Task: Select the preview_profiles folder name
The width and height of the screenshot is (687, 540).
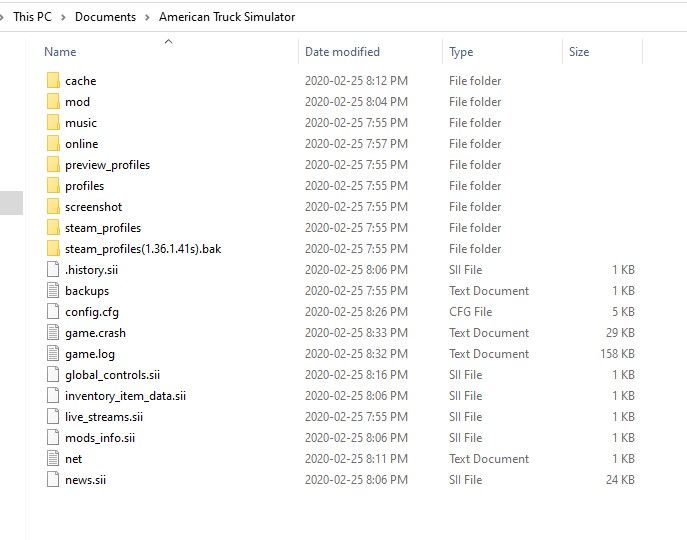Action: [107, 165]
